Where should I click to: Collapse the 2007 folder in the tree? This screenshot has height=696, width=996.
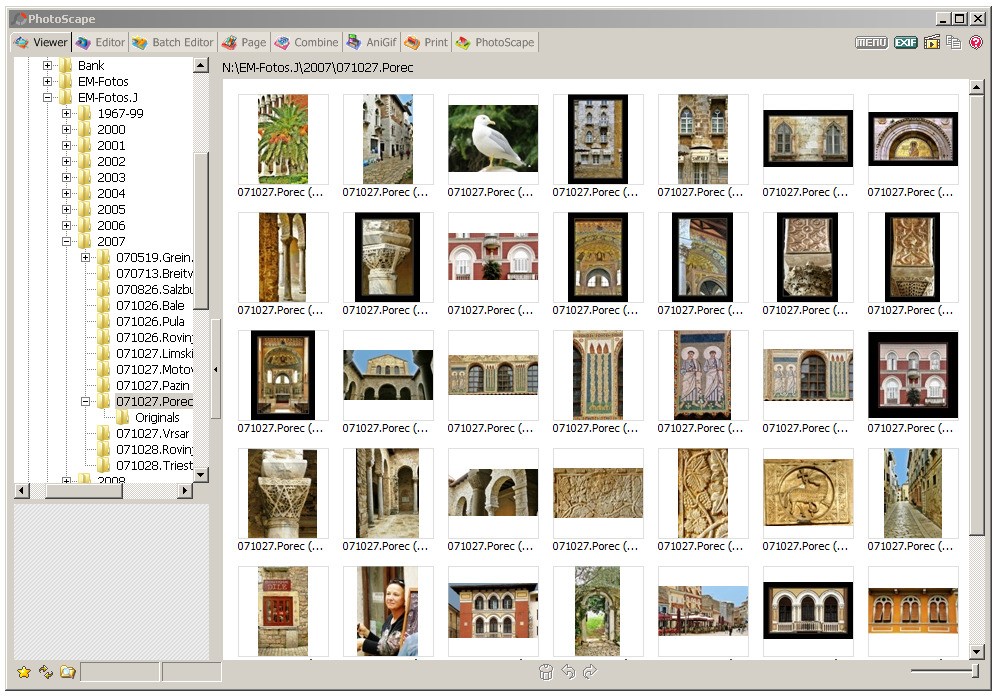pyautogui.click(x=67, y=241)
